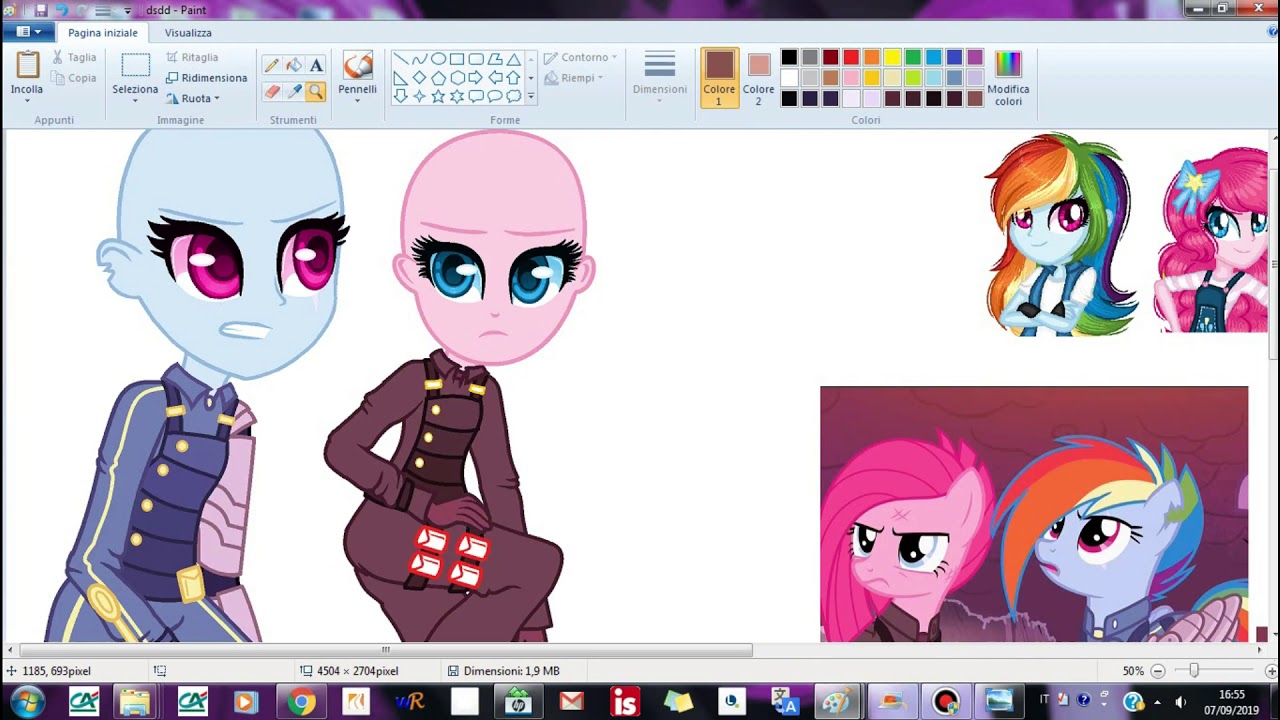This screenshot has width=1280, height=720.
Task: Open the Incolla dropdown arrow
Action: (x=27, y=101)
